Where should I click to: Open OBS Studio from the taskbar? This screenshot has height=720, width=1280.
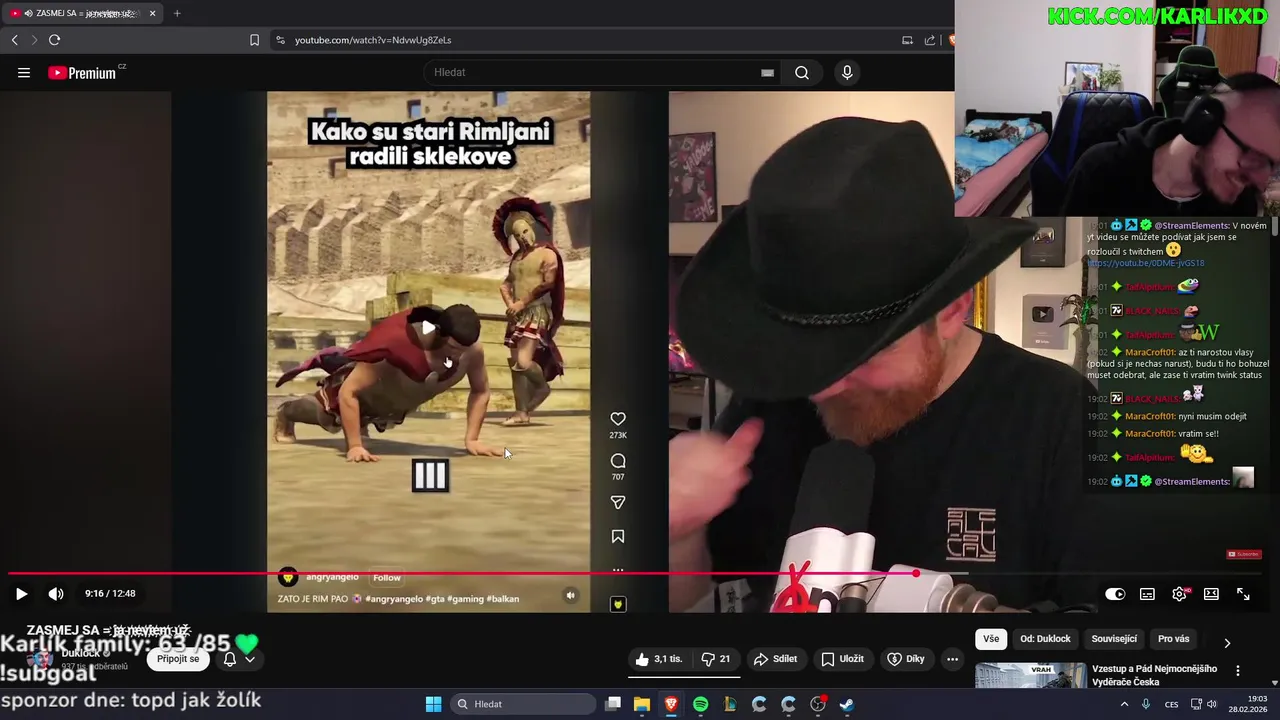(x=818, y=704)
